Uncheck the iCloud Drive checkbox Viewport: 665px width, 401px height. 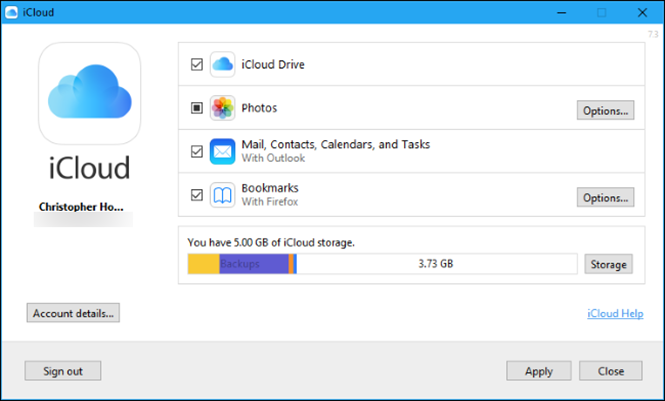pyautogui.click(x=196, y=64)
